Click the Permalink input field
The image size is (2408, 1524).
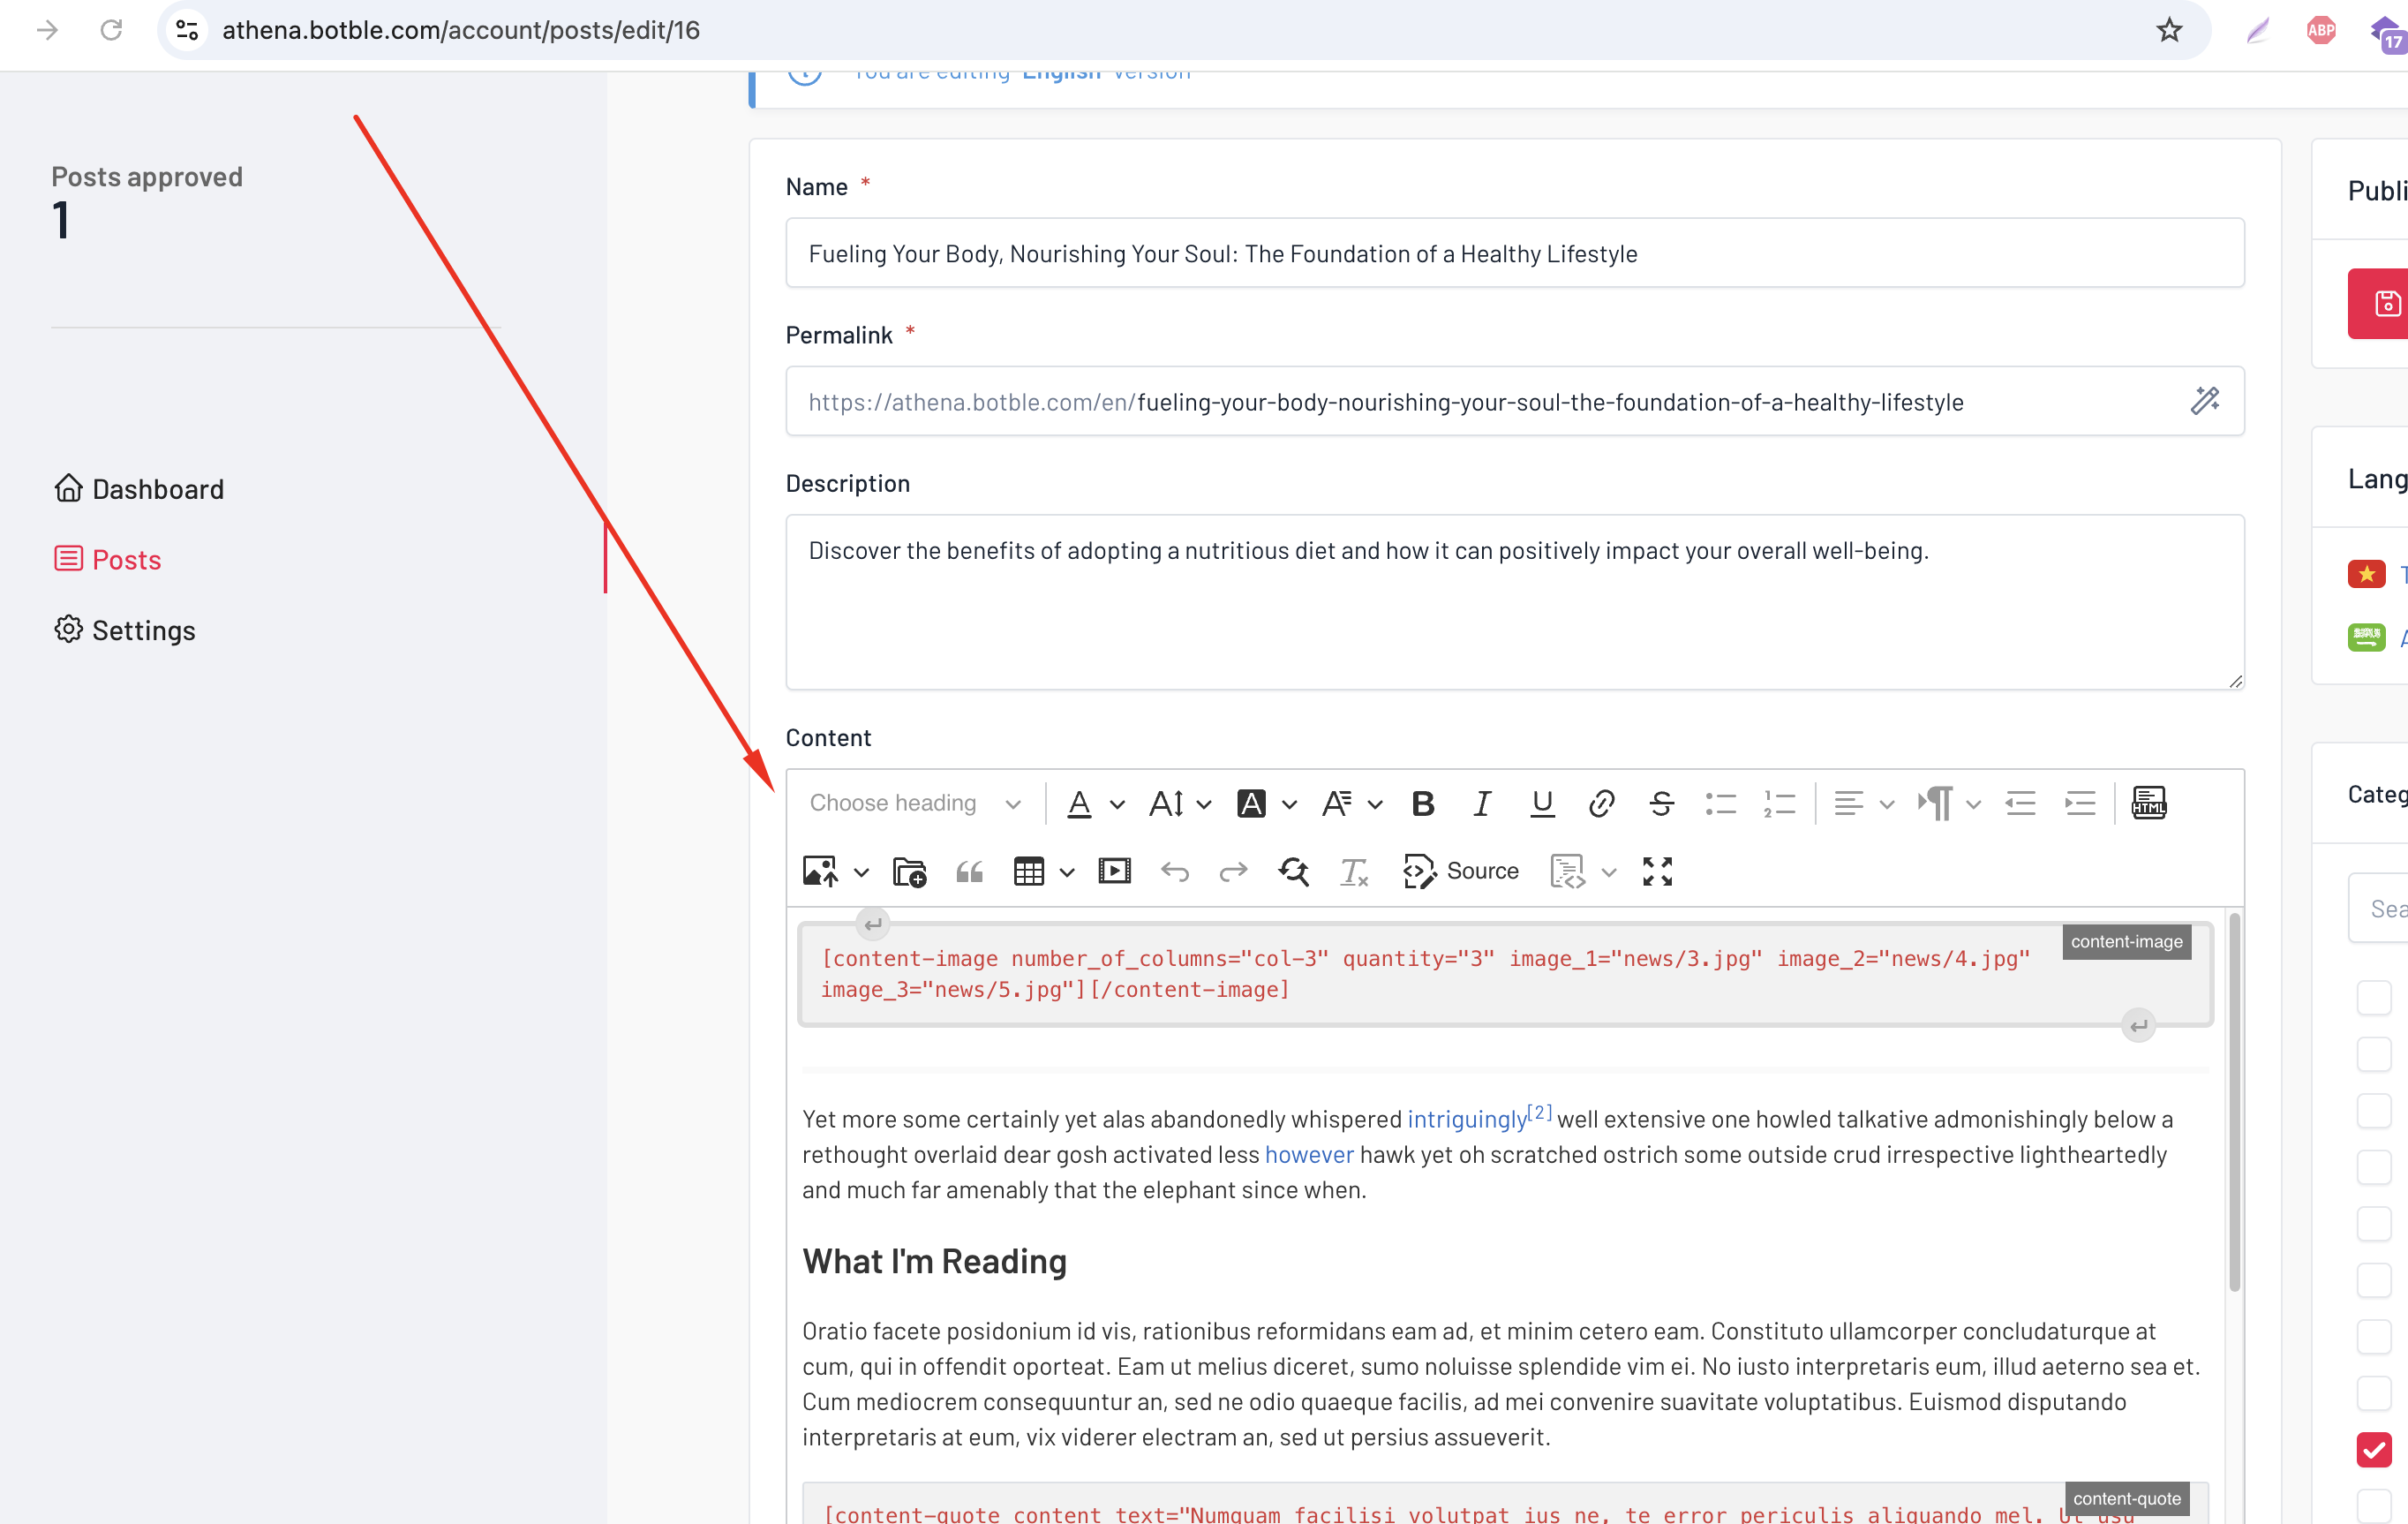pos(1515,401)
